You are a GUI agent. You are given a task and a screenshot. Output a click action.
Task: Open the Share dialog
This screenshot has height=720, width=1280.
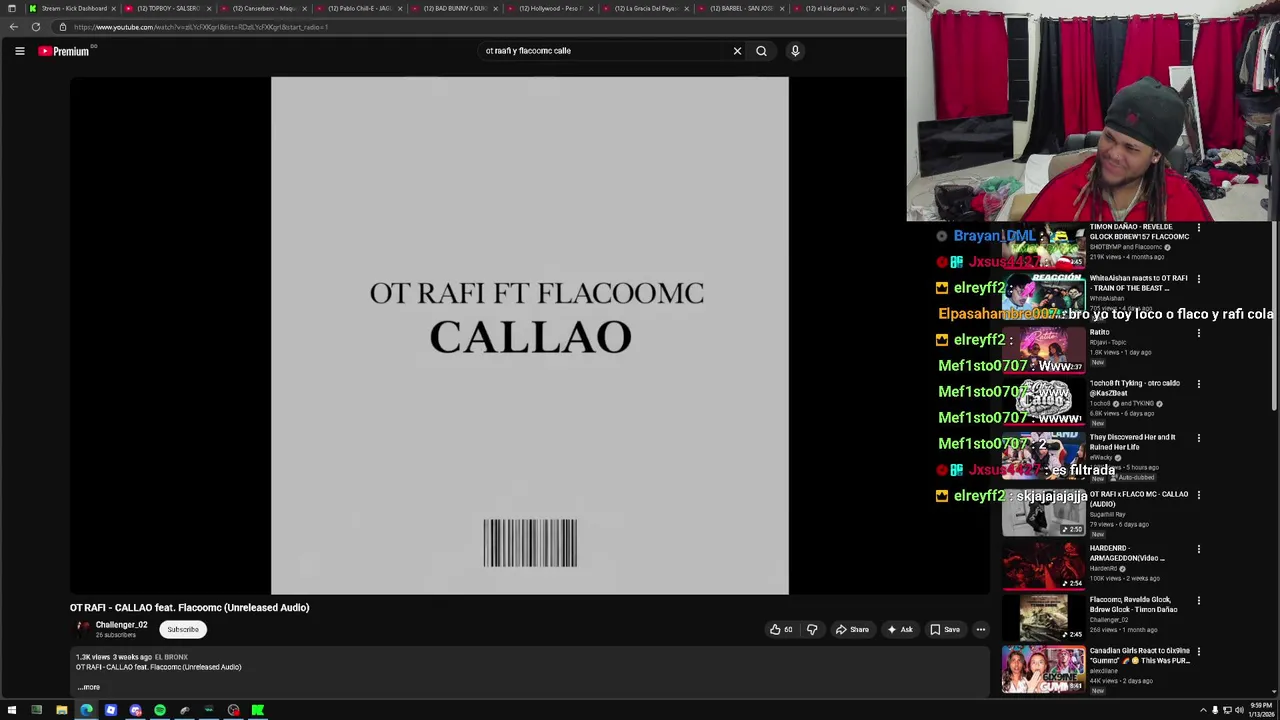coord(853,629)
